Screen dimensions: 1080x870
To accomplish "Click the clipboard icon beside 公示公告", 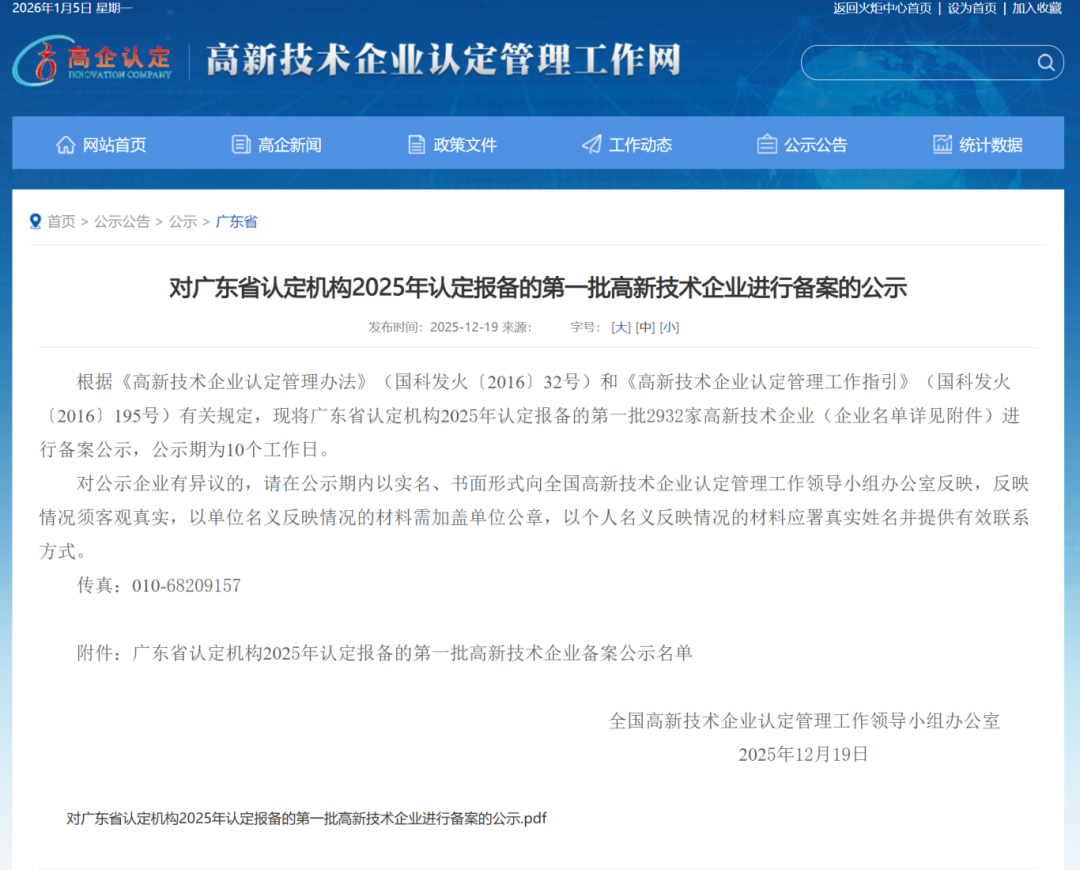I will click(x=767, y=144).
